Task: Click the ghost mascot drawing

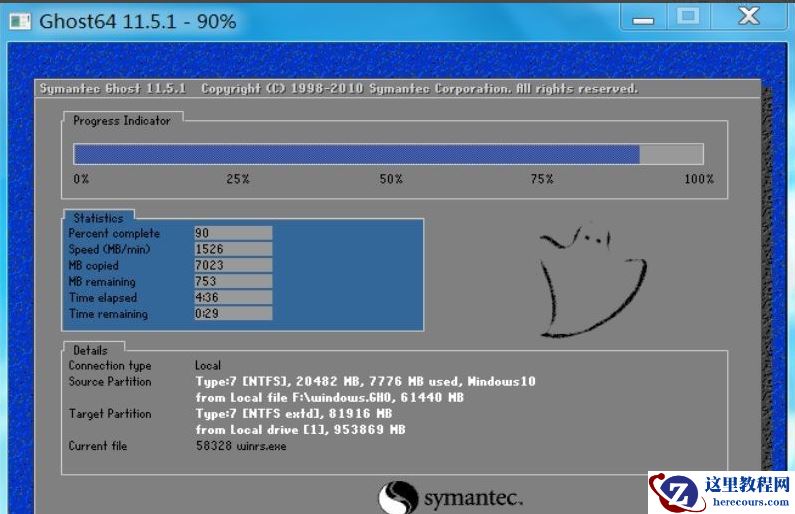Action: [x=592, y=282]
